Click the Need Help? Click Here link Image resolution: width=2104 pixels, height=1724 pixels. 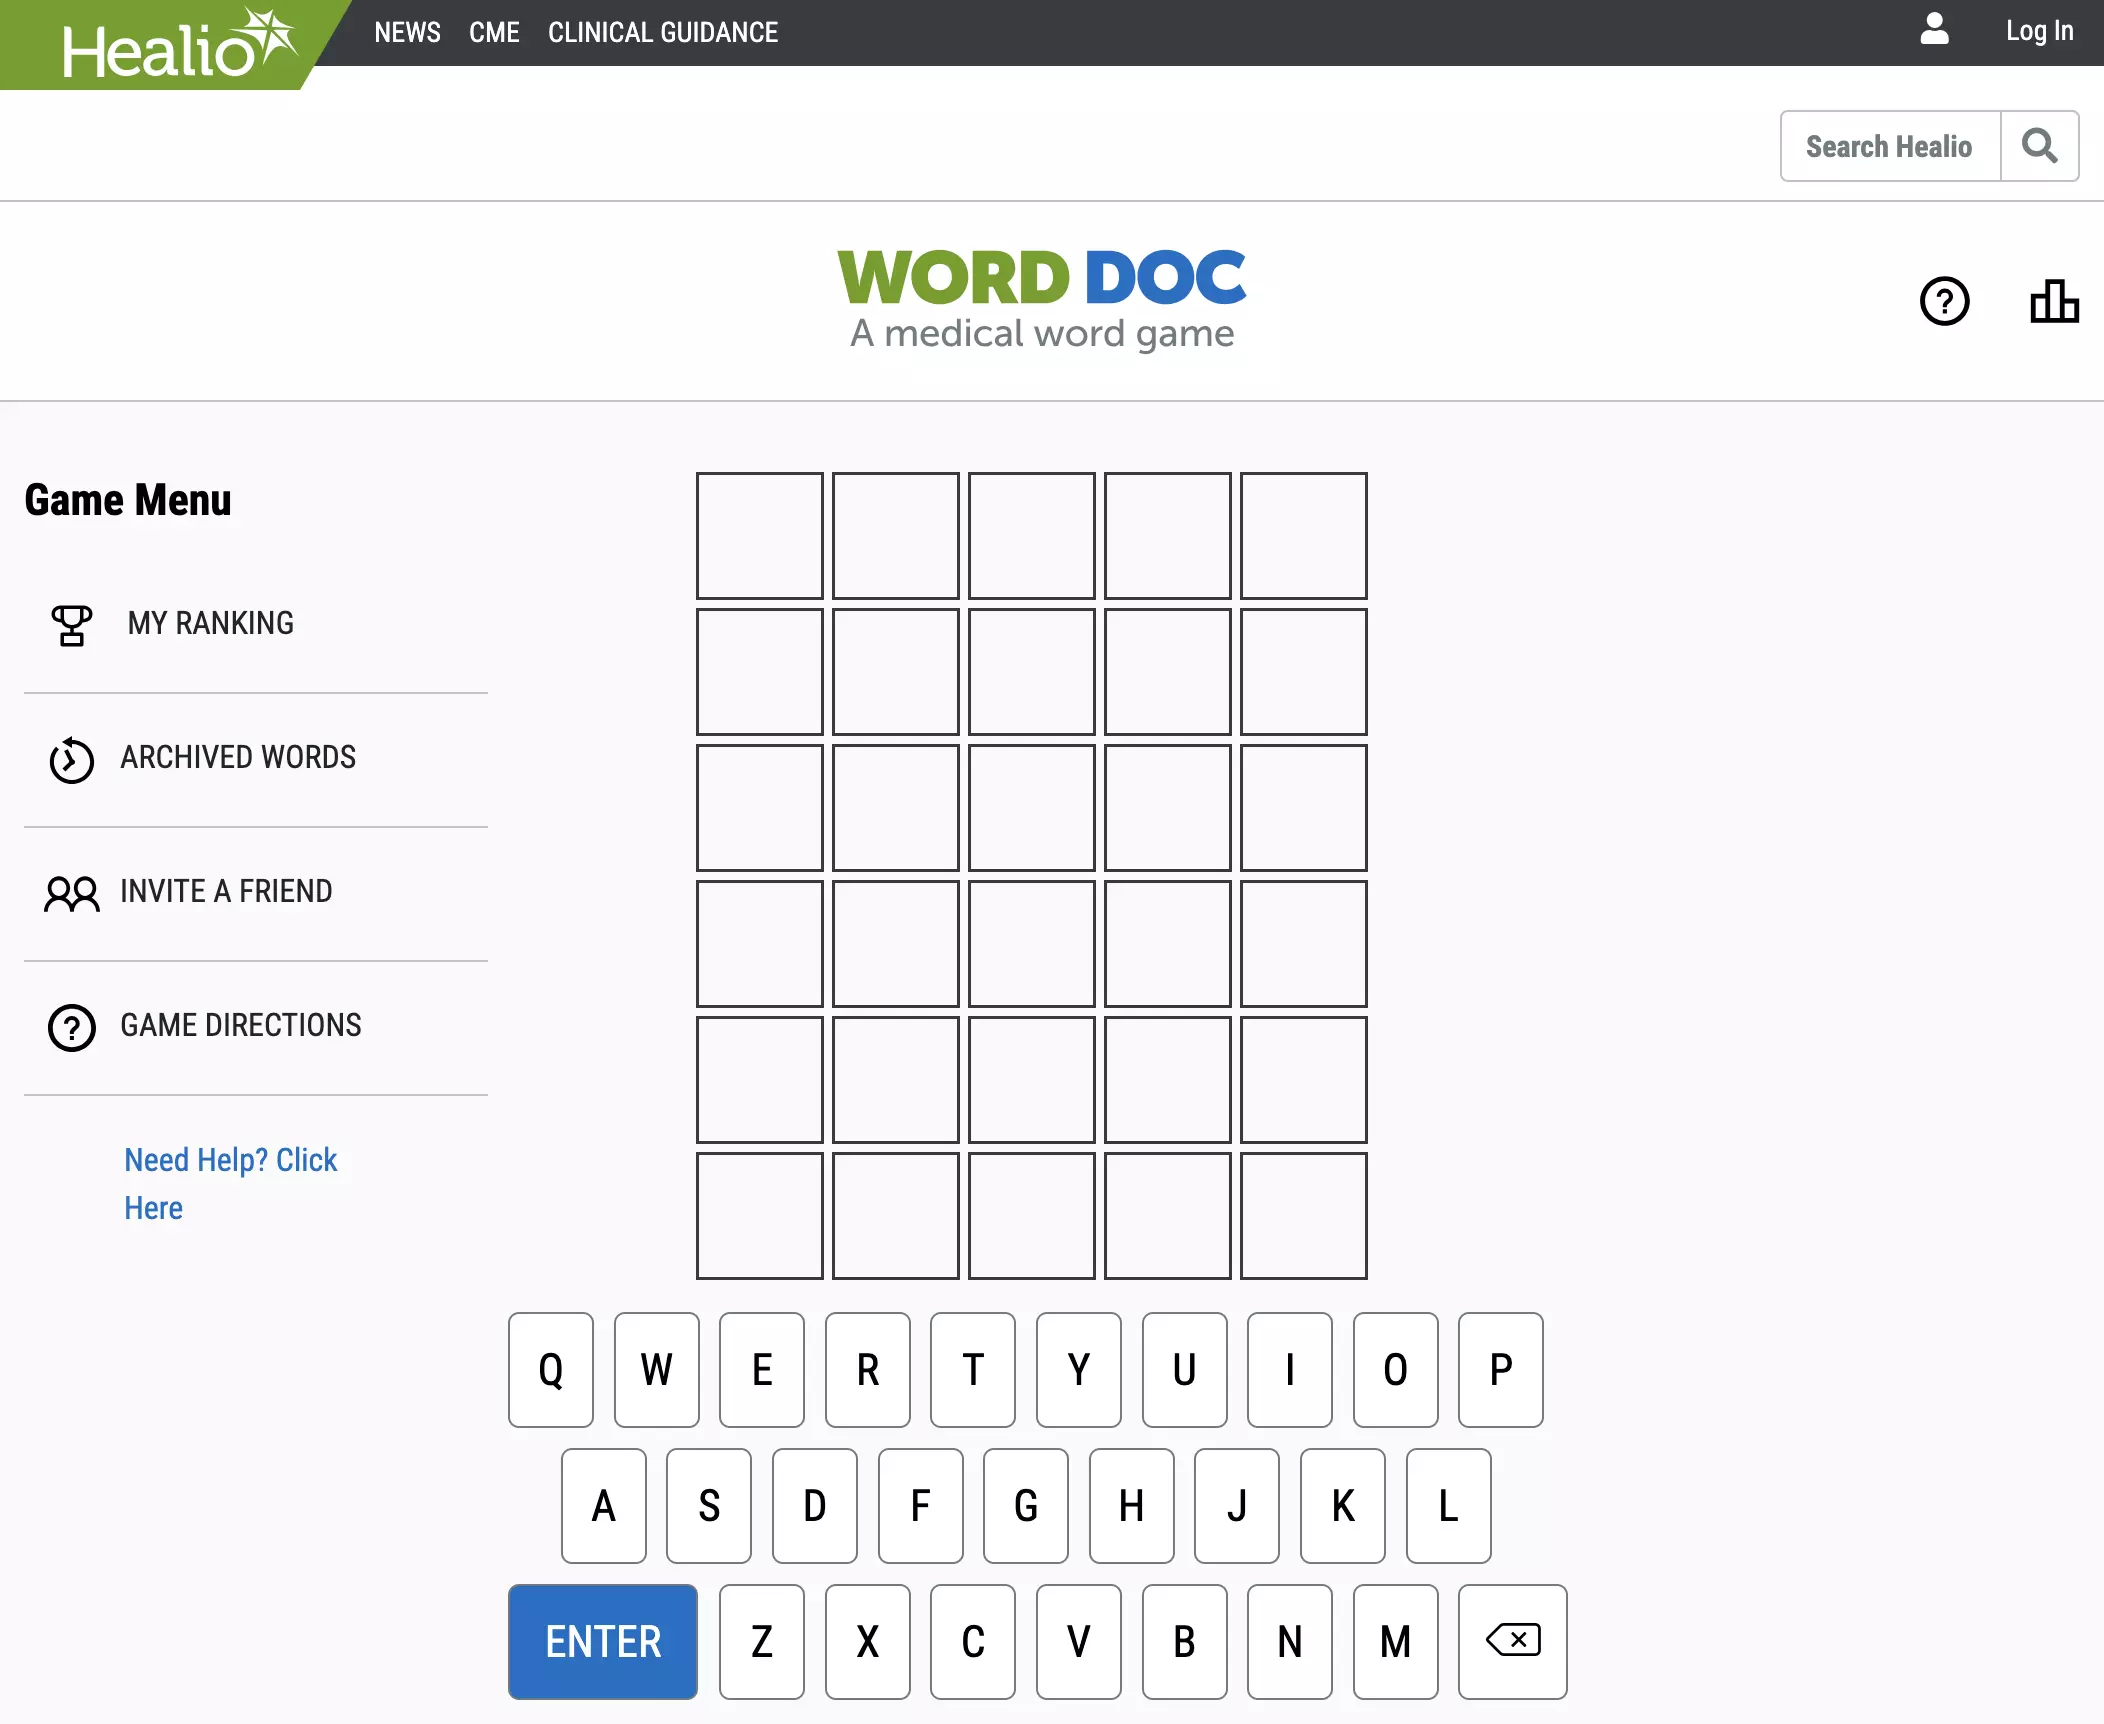pyautogui.click(x=230, y=1183)
